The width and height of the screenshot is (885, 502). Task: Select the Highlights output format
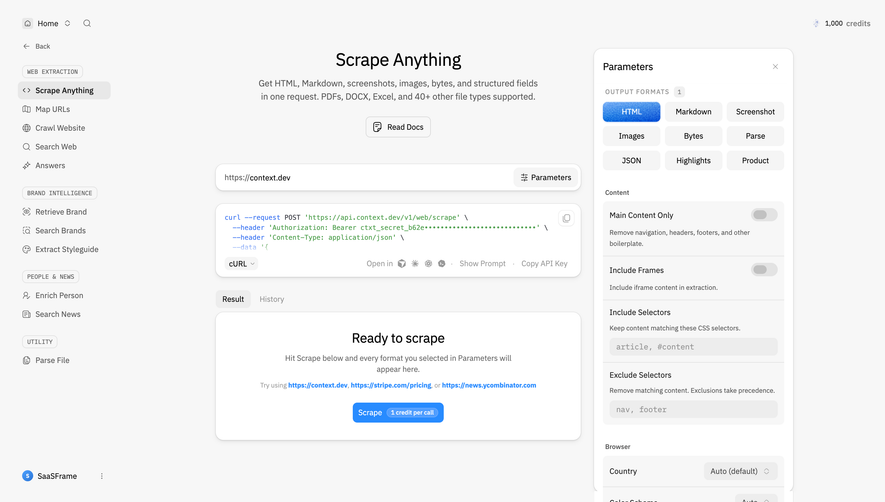tap(693, 160)
